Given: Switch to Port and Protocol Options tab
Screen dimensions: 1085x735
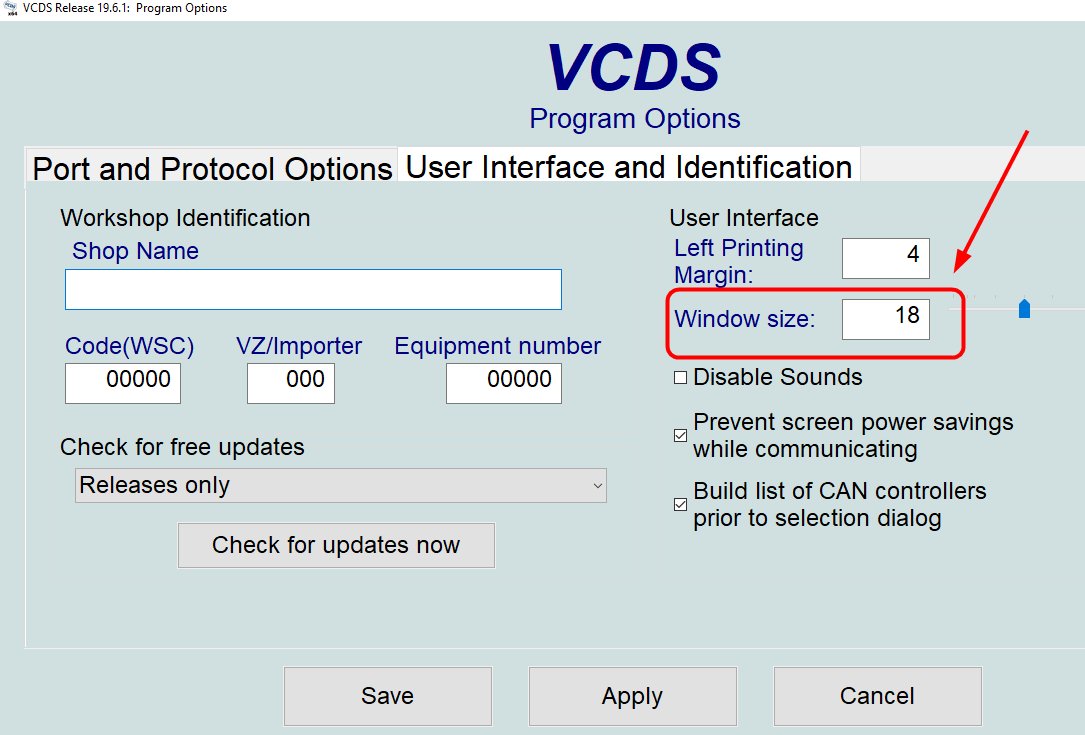Looking at the screenshot, I should coord(212,168).
